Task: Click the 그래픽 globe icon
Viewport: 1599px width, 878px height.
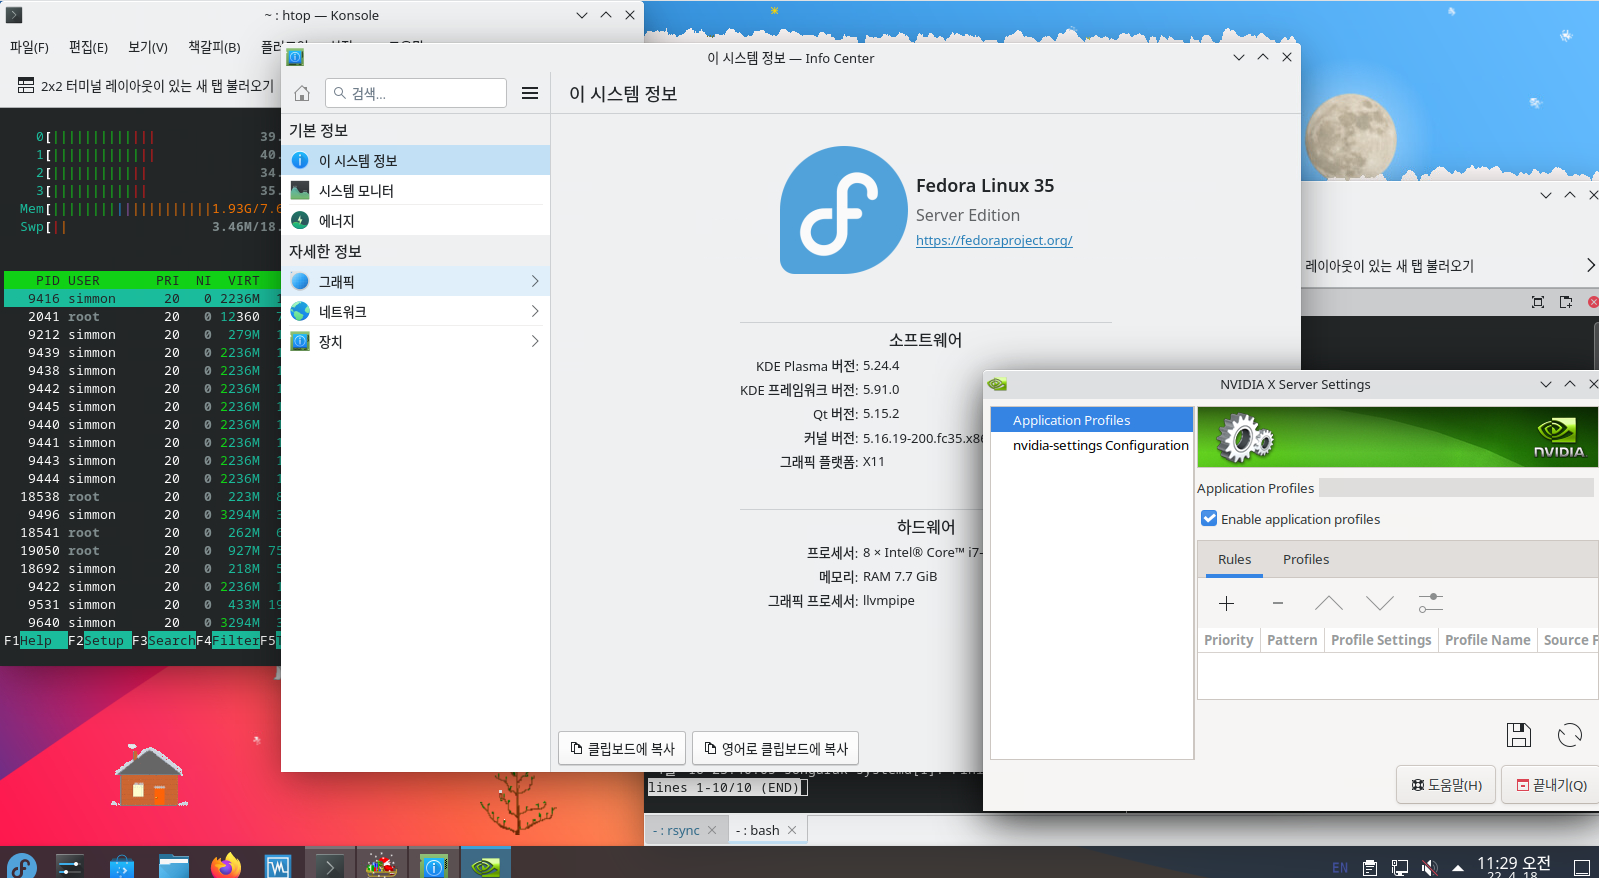Action: coord(300,281)
